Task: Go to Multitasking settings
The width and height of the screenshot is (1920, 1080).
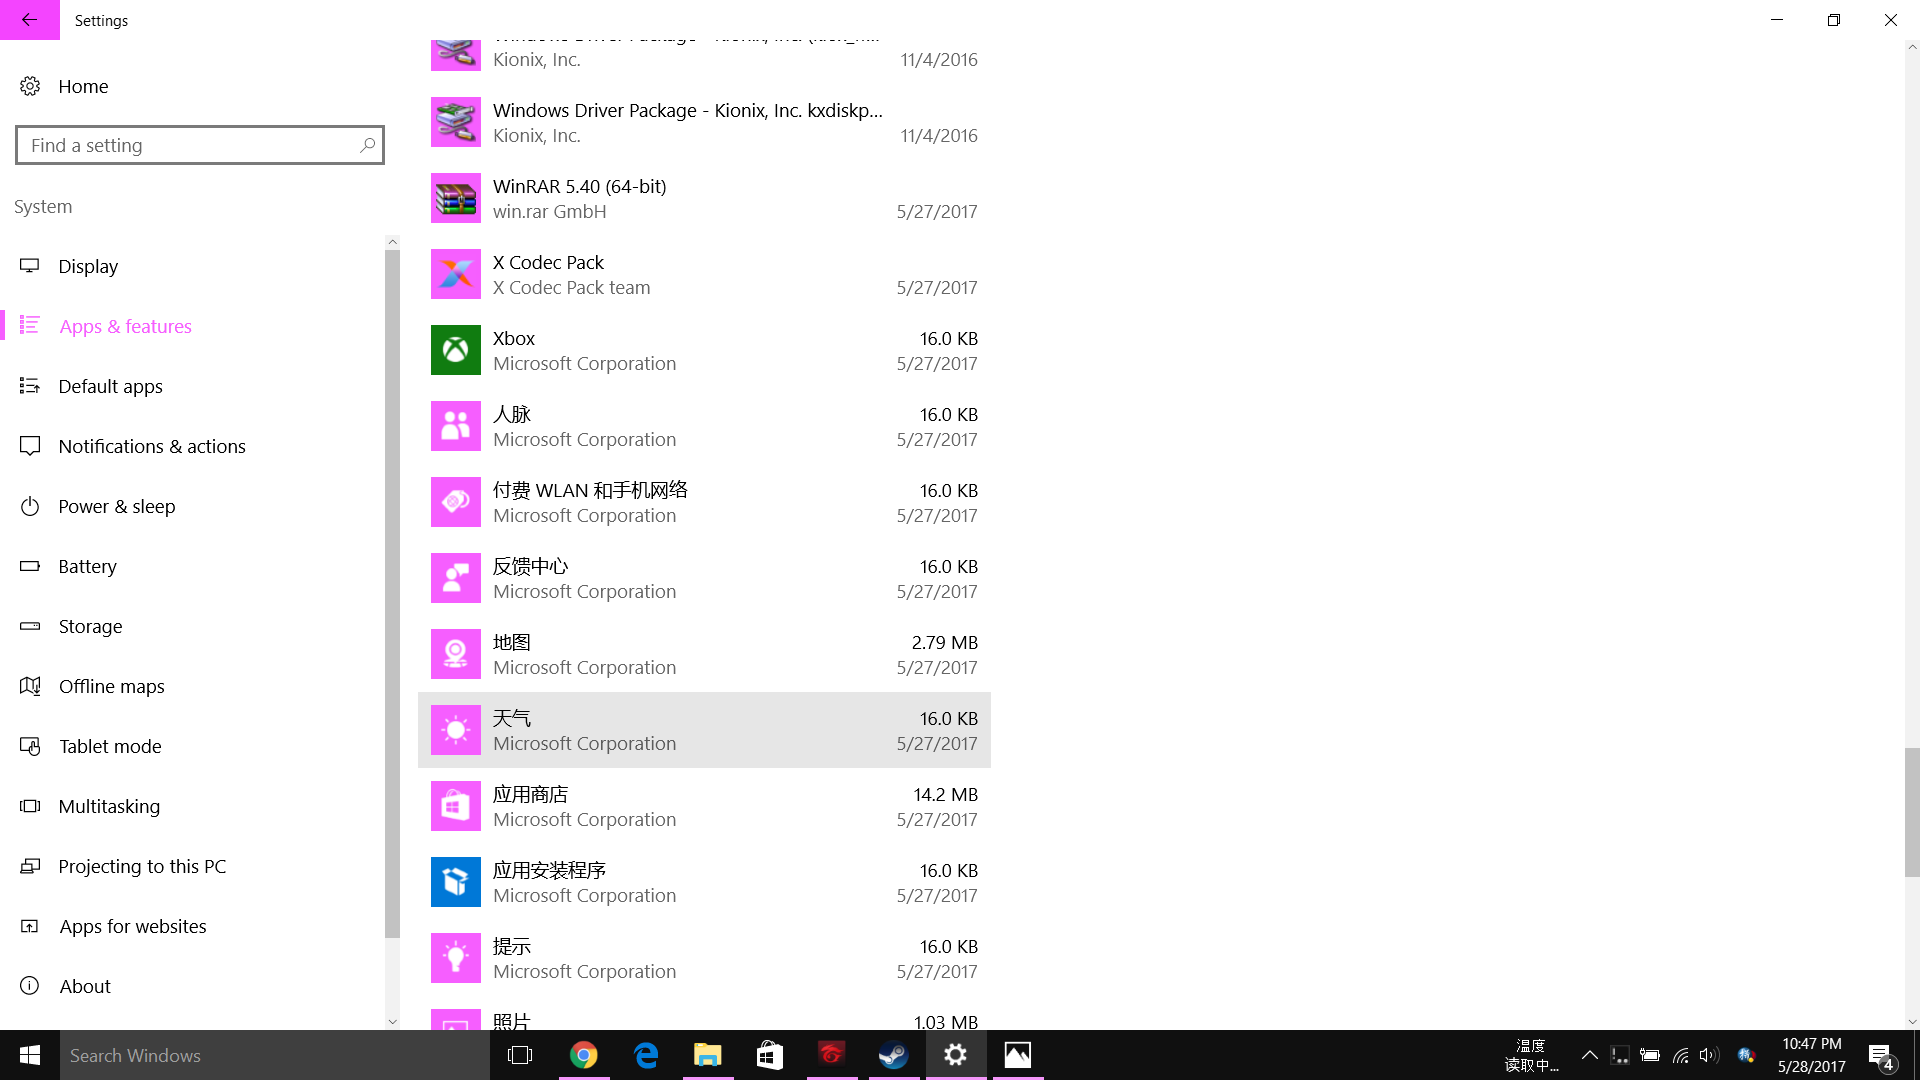Action: coord(192,806)
